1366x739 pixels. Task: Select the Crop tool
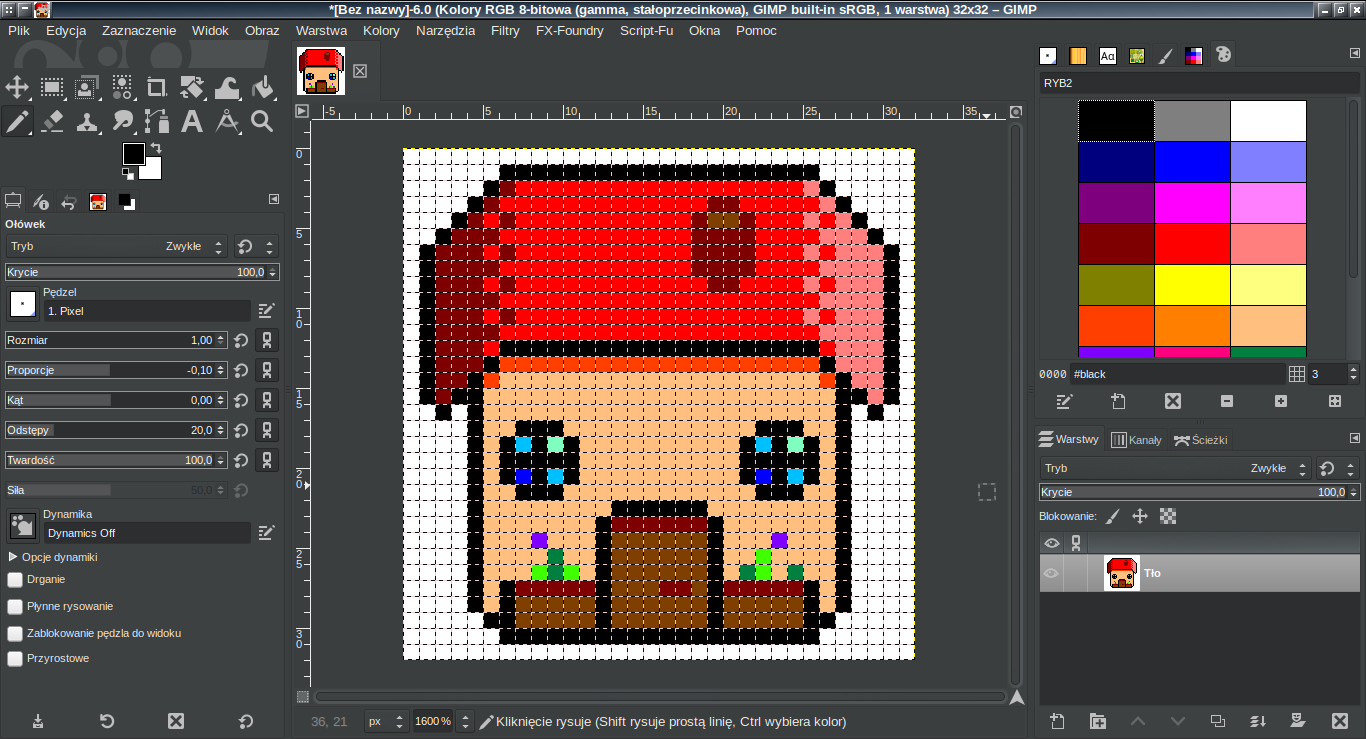point(157,88)
